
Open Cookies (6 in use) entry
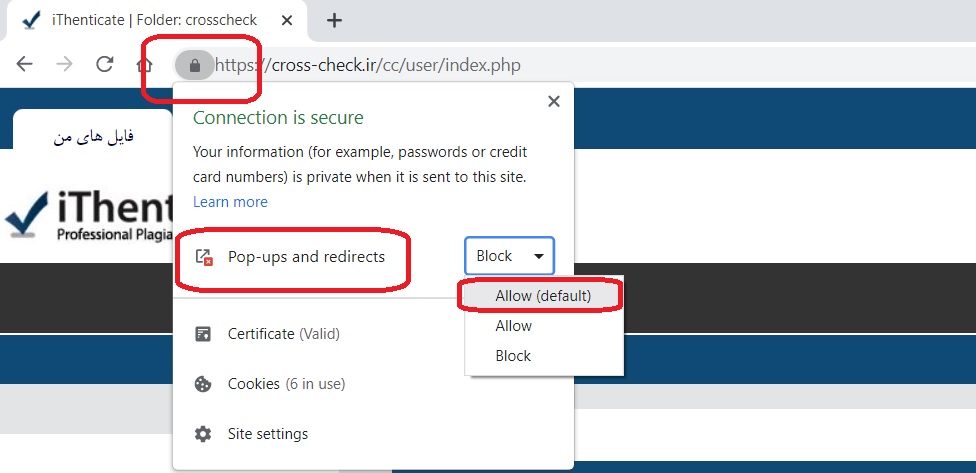tap(286, 384)
